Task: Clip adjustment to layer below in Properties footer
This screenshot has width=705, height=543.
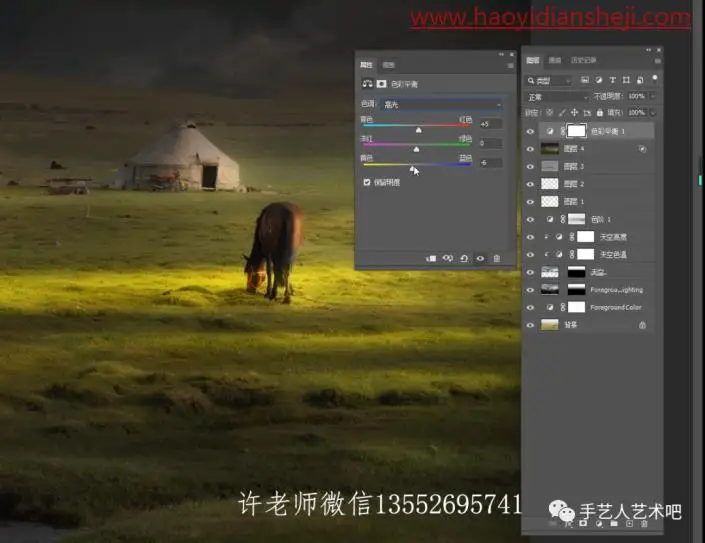Action: click(431, 258)
